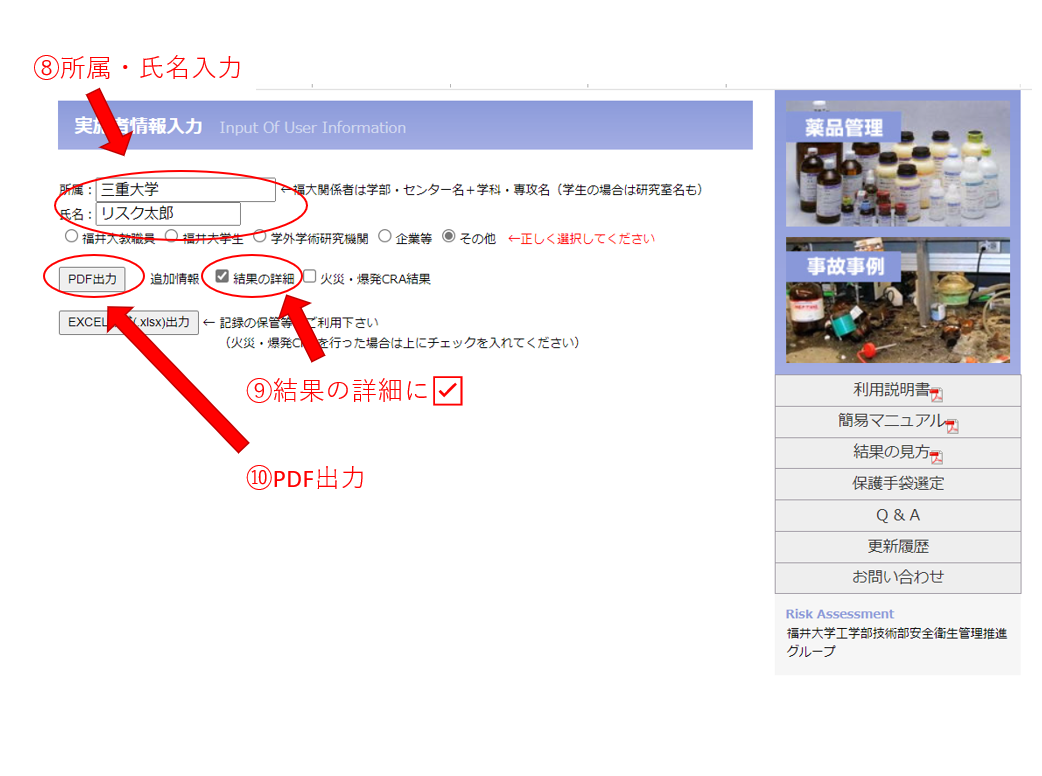1042x776 pixels.
Task: Select the 福井大学生 radio button
Action: click(171, 236)
